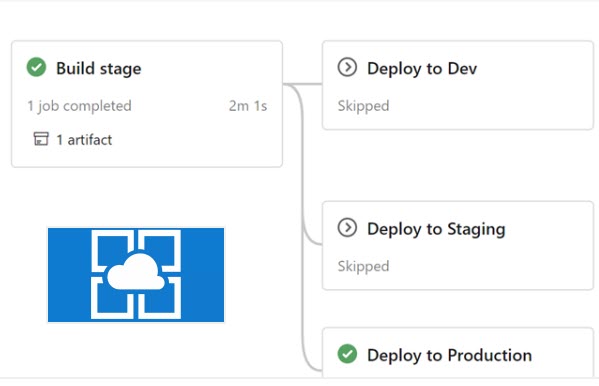Click the white cloud in the blue logo
Viewport: 599px width, 386px height.
(136, 271)
